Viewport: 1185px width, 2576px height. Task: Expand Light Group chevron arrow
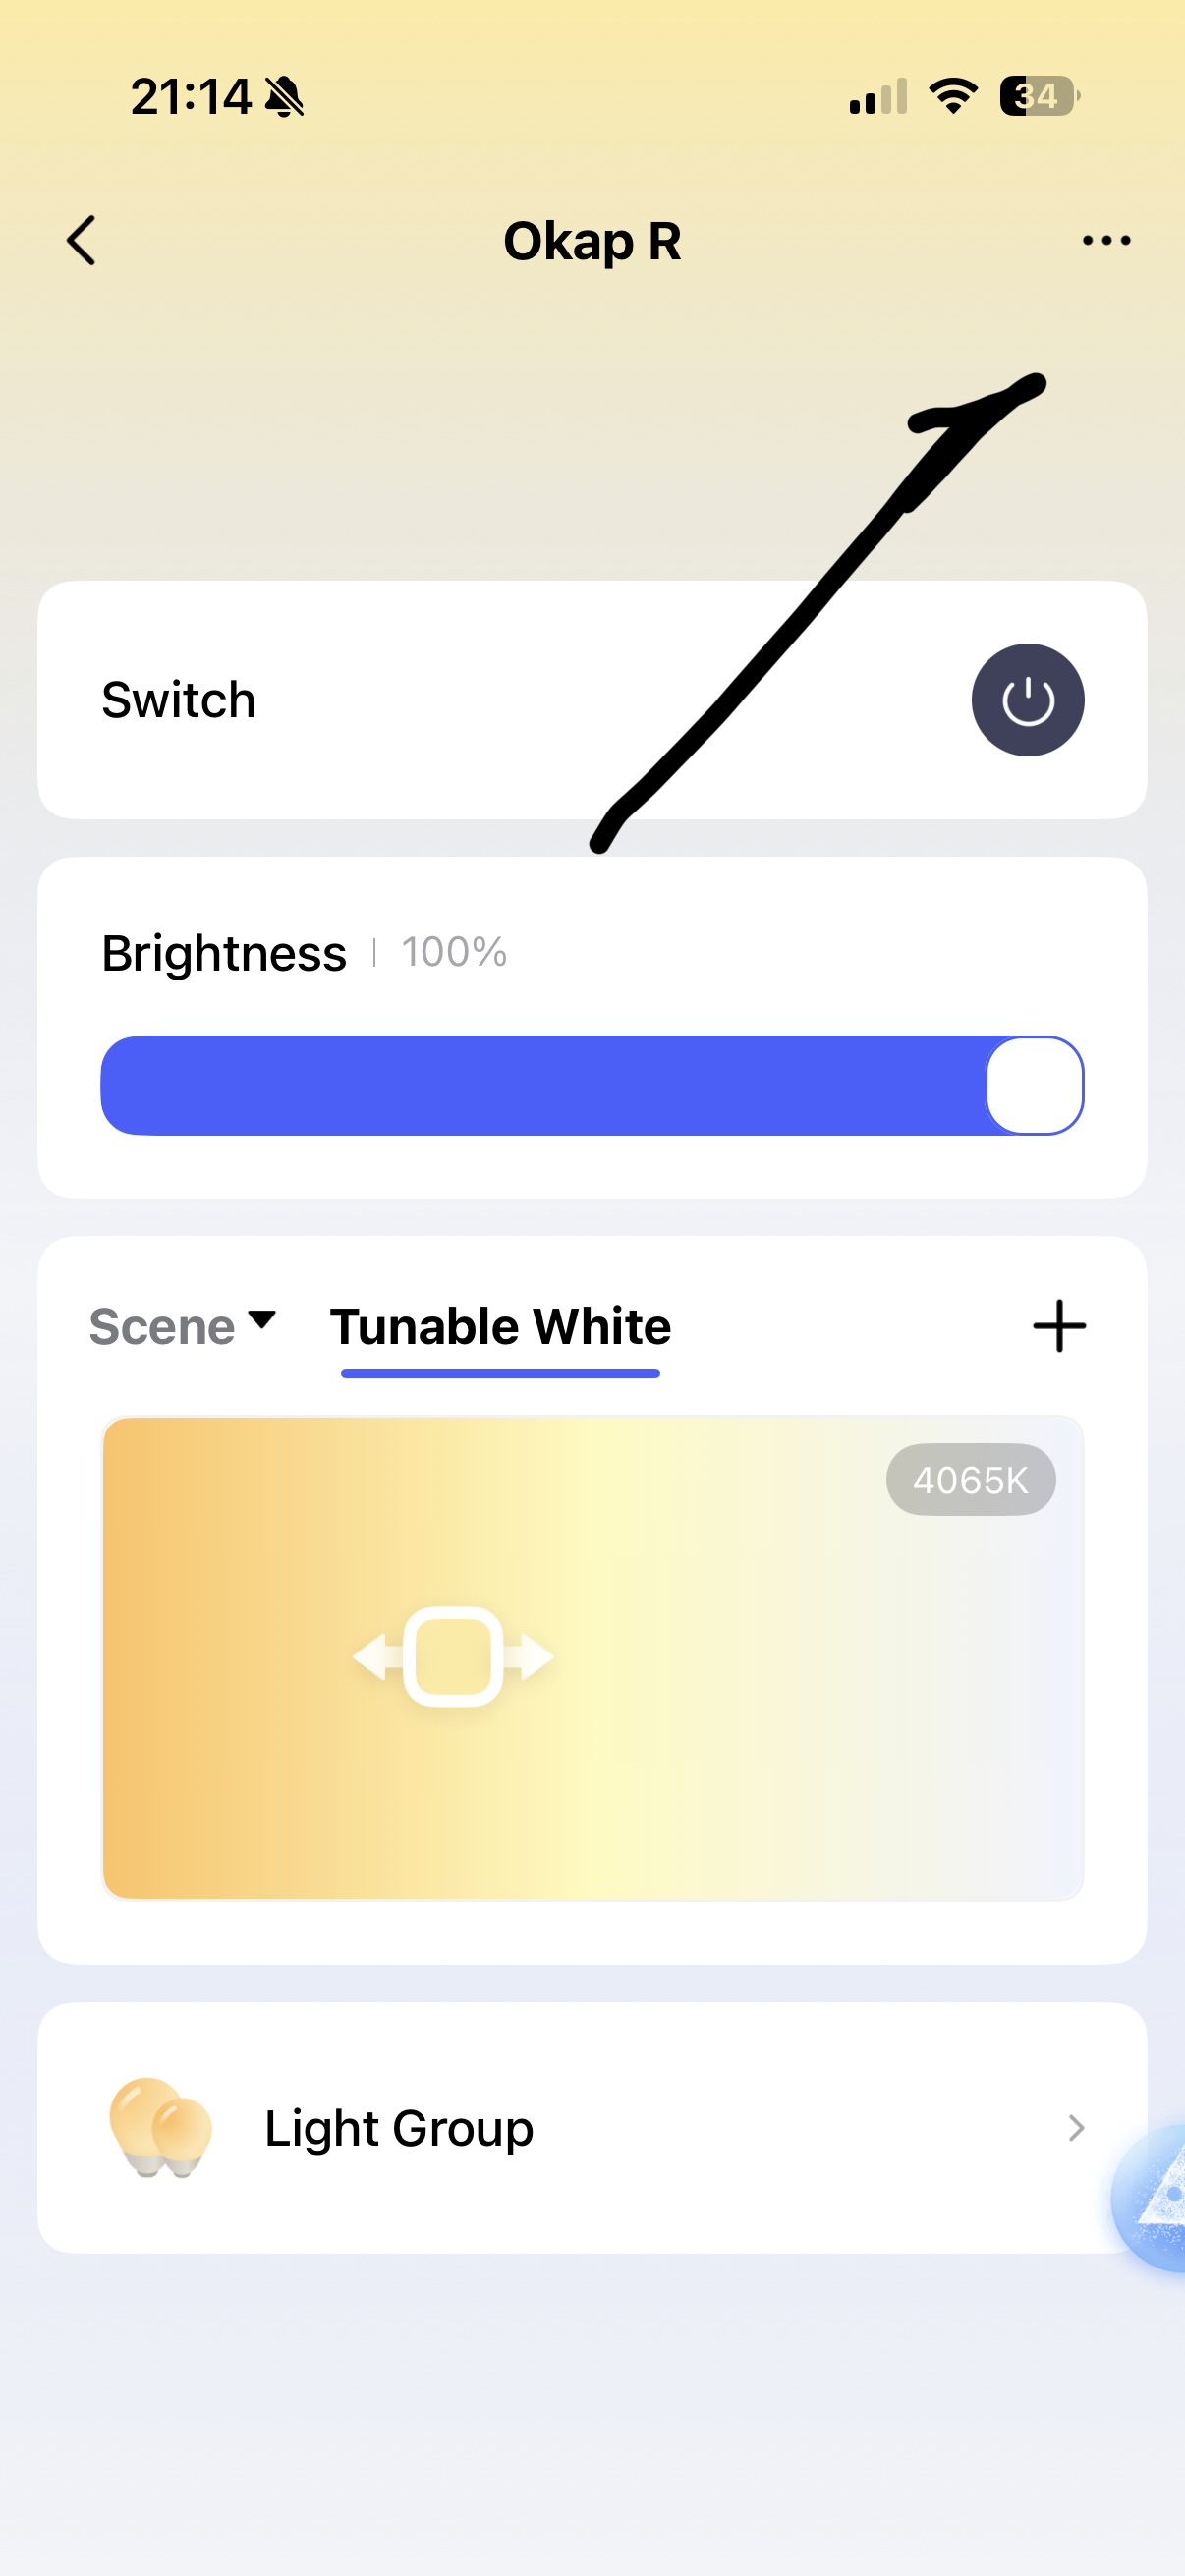[x=1076, y=2128]
